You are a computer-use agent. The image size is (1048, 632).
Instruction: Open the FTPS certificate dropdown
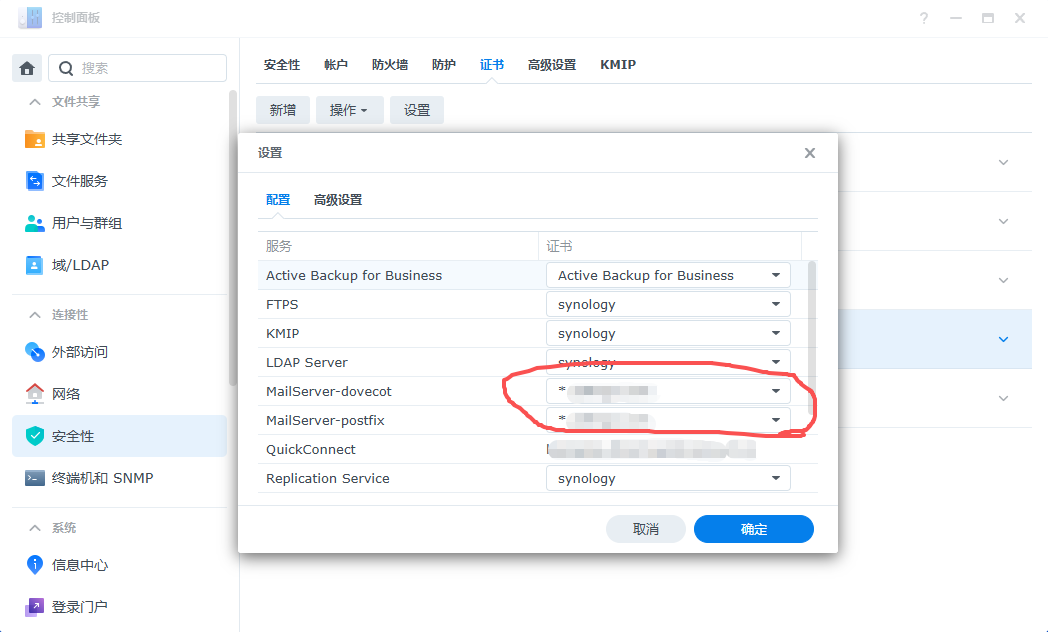click(x=668, y=304)
